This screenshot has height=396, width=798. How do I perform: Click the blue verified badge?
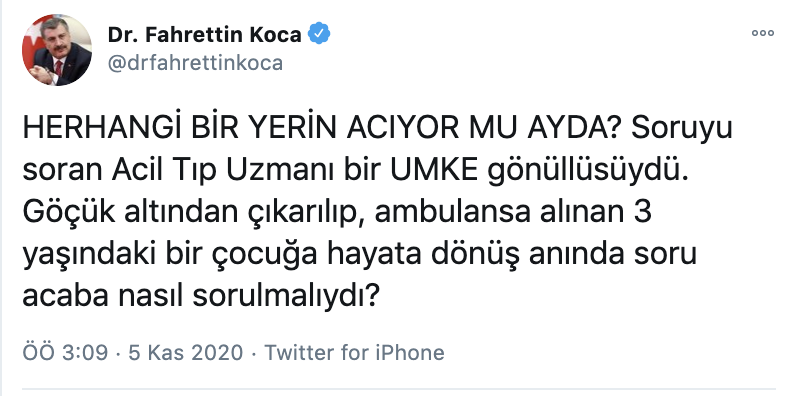click(x=320, y=34)
